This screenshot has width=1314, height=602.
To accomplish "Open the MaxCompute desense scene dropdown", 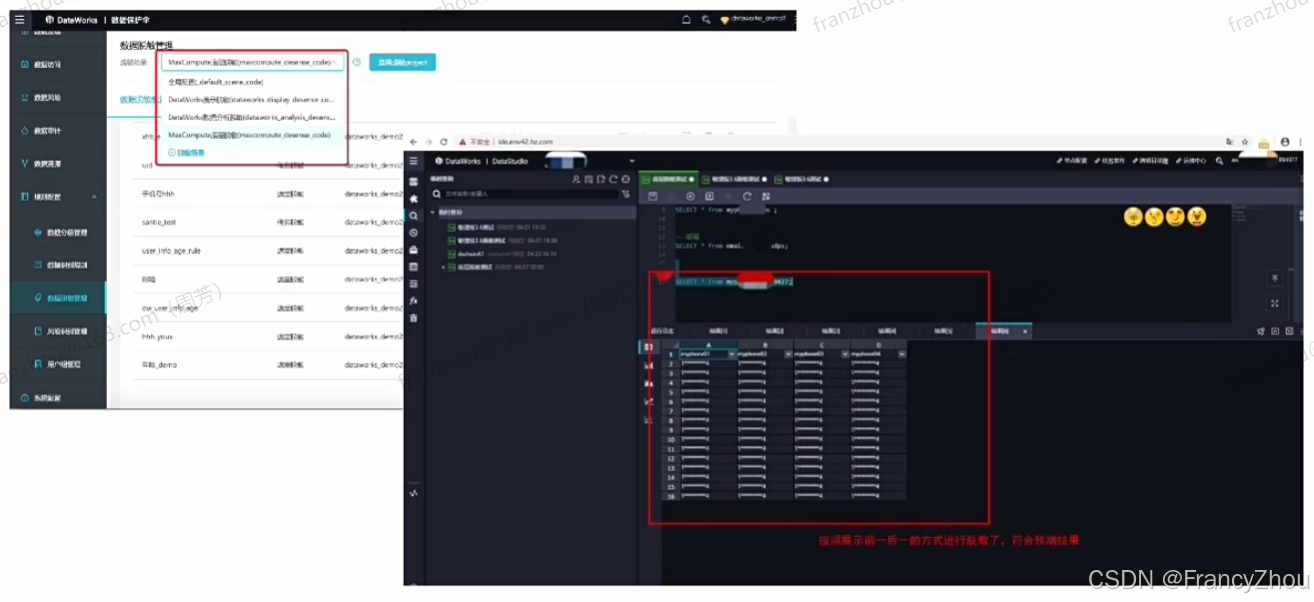I will (252, 62).
